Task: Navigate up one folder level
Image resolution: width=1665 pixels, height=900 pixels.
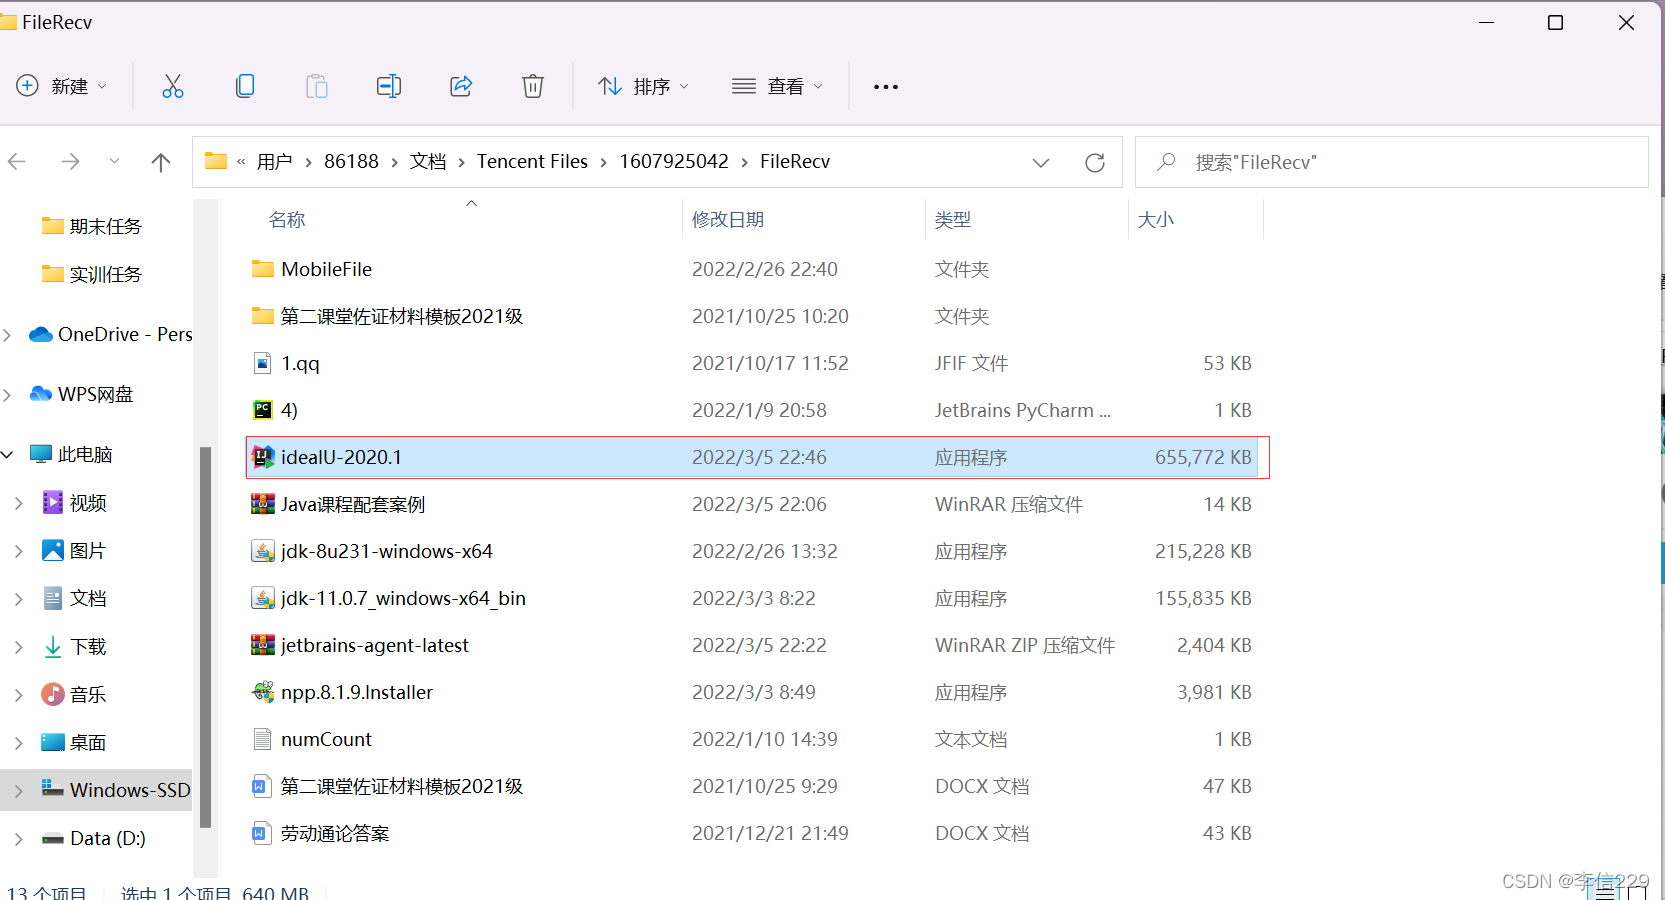Action: pos(161,161)
